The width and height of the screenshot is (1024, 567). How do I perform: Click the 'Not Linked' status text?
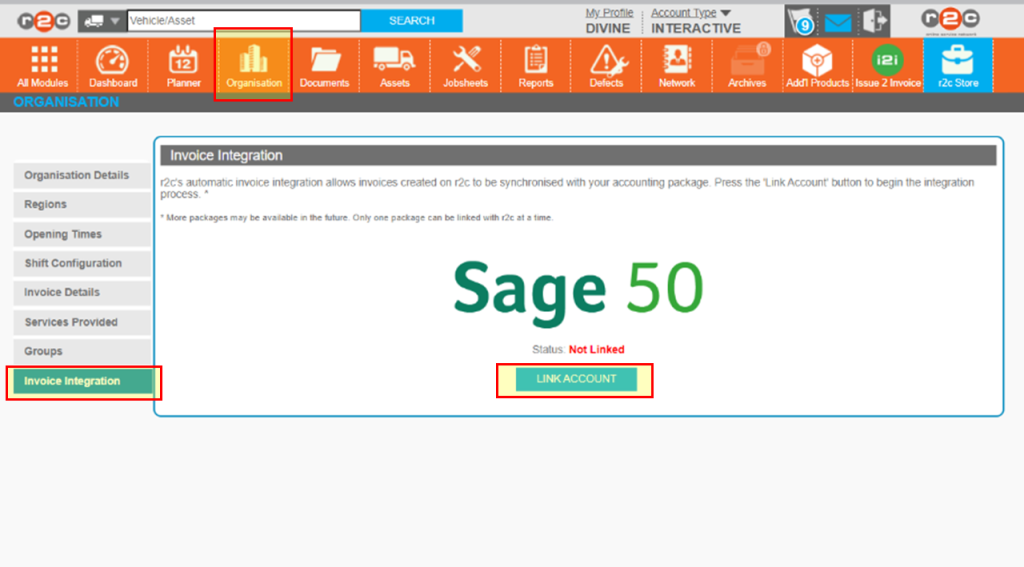[596, 349]
